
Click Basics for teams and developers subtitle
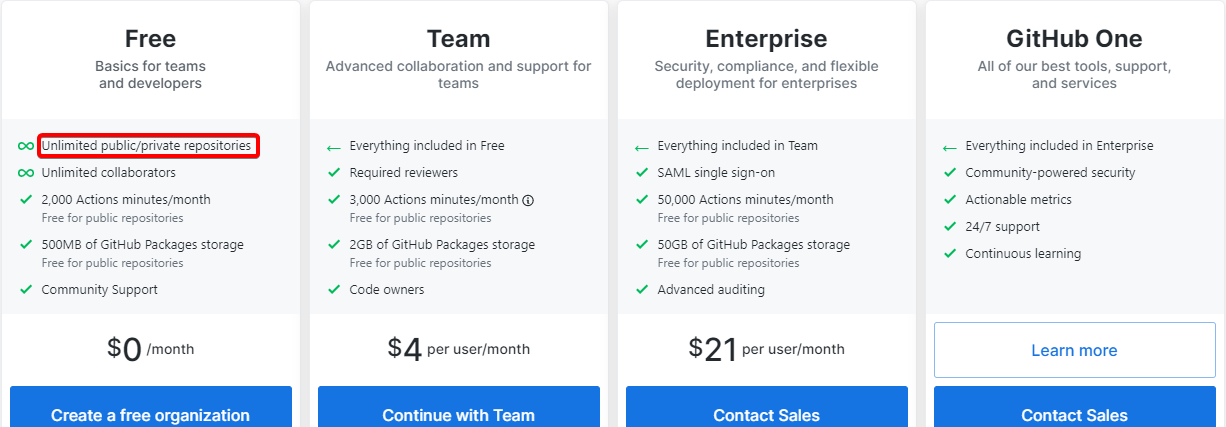[x=151, y=75]
